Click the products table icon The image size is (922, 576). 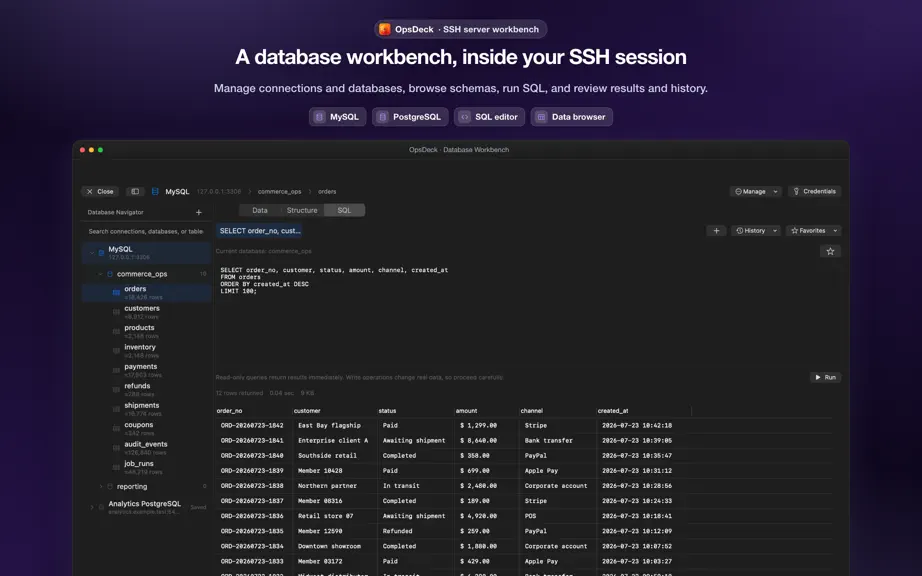coord(116,331)
